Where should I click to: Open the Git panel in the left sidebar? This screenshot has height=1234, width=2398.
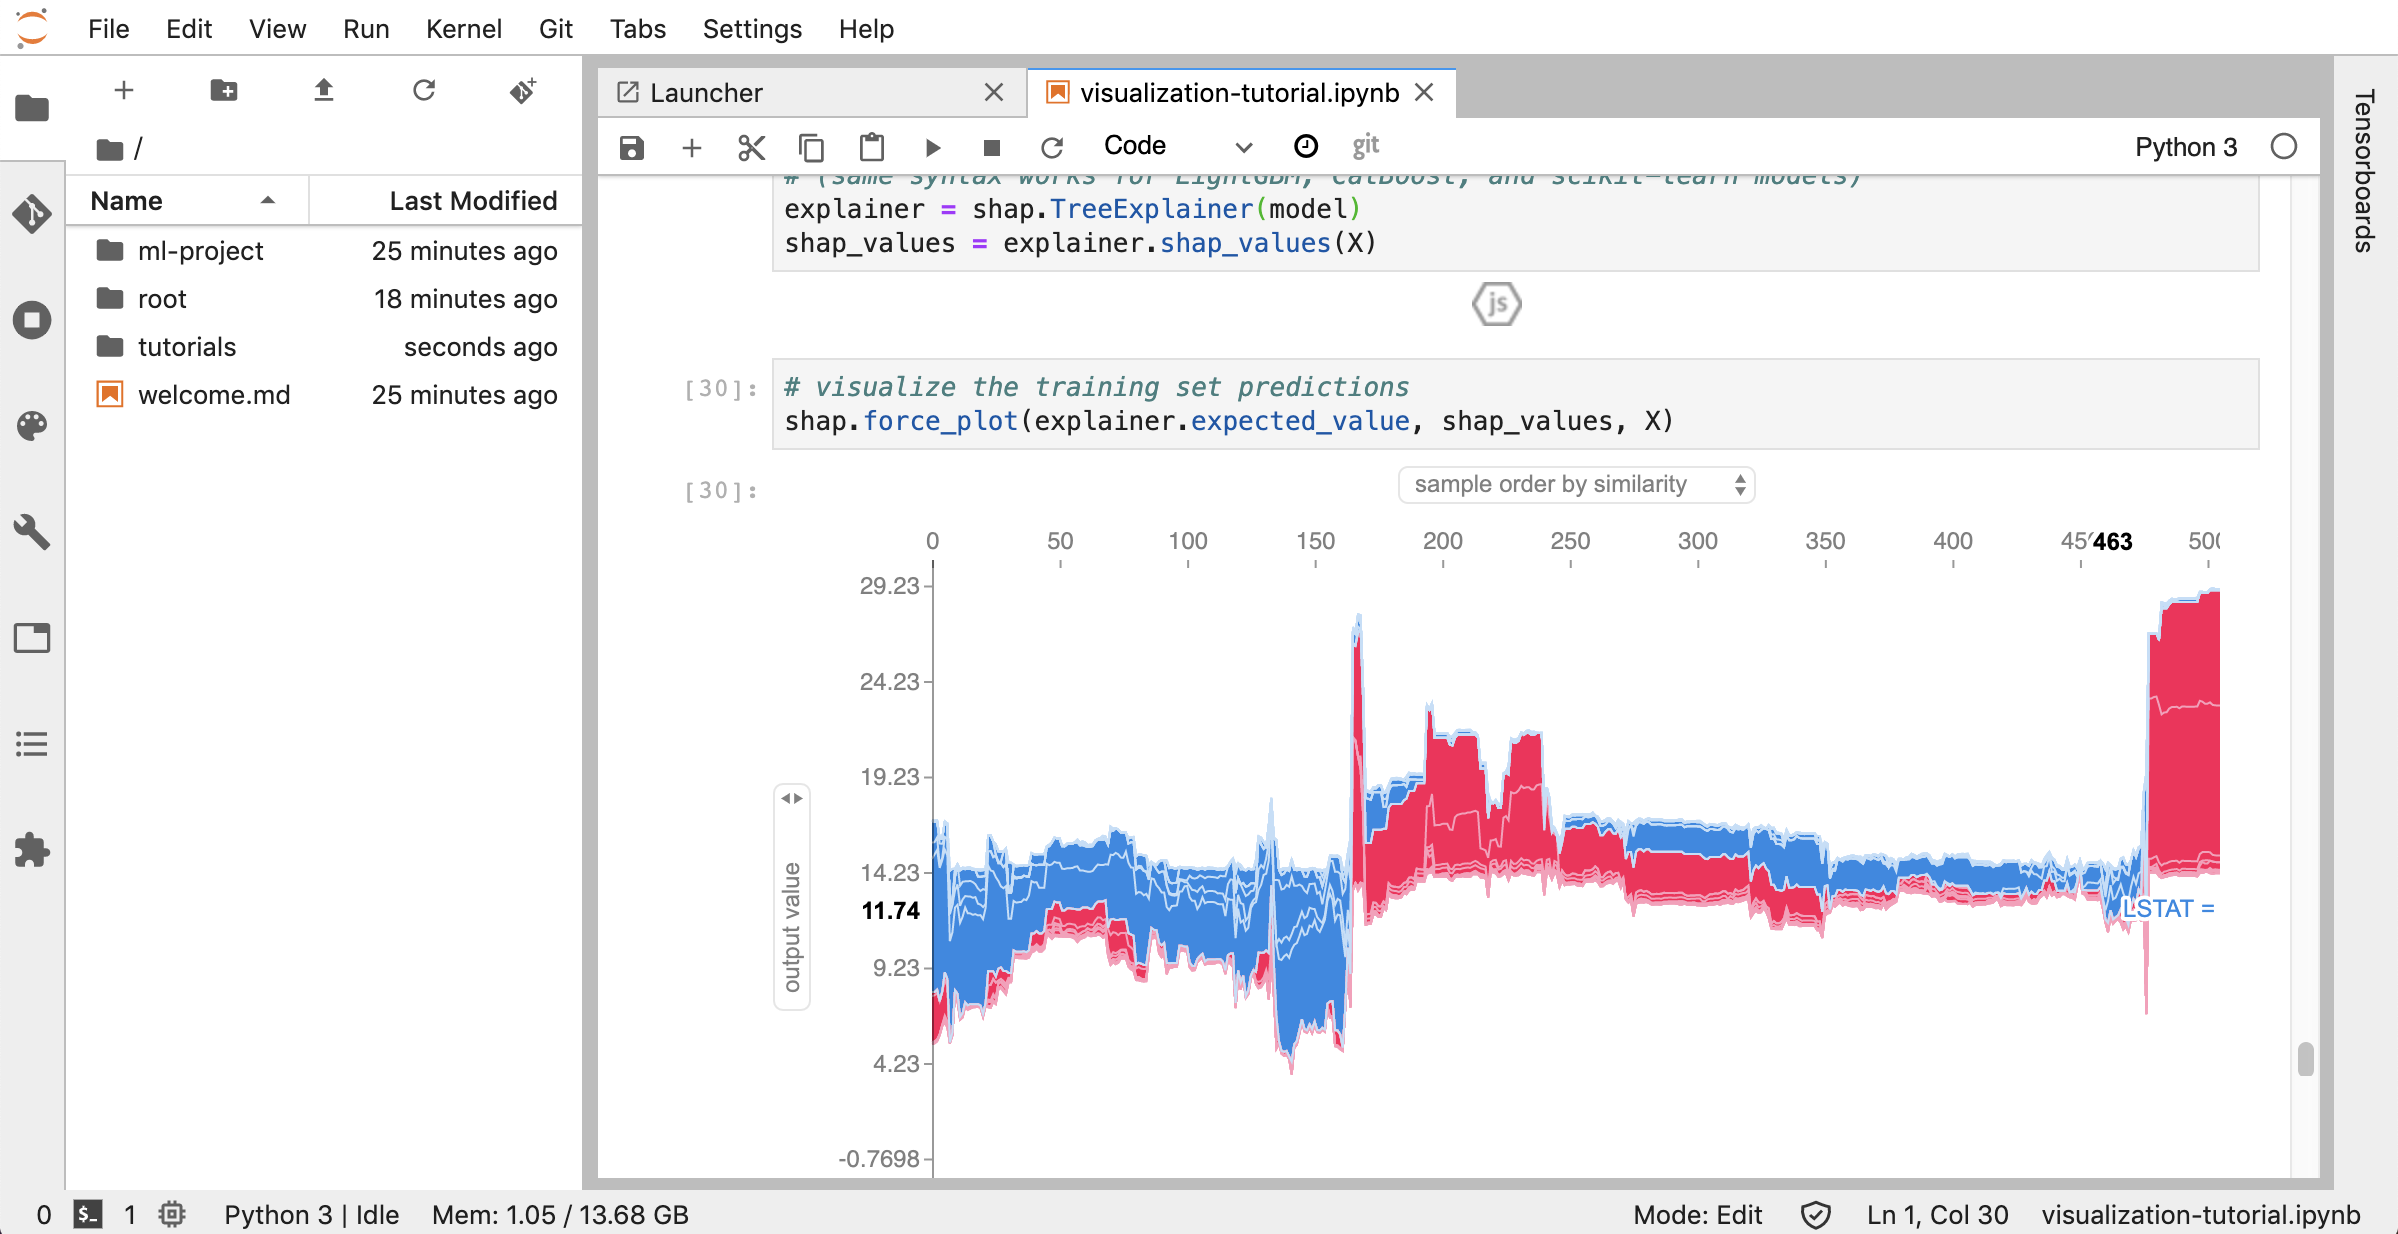pyautogui.click(x=32, y=214)
